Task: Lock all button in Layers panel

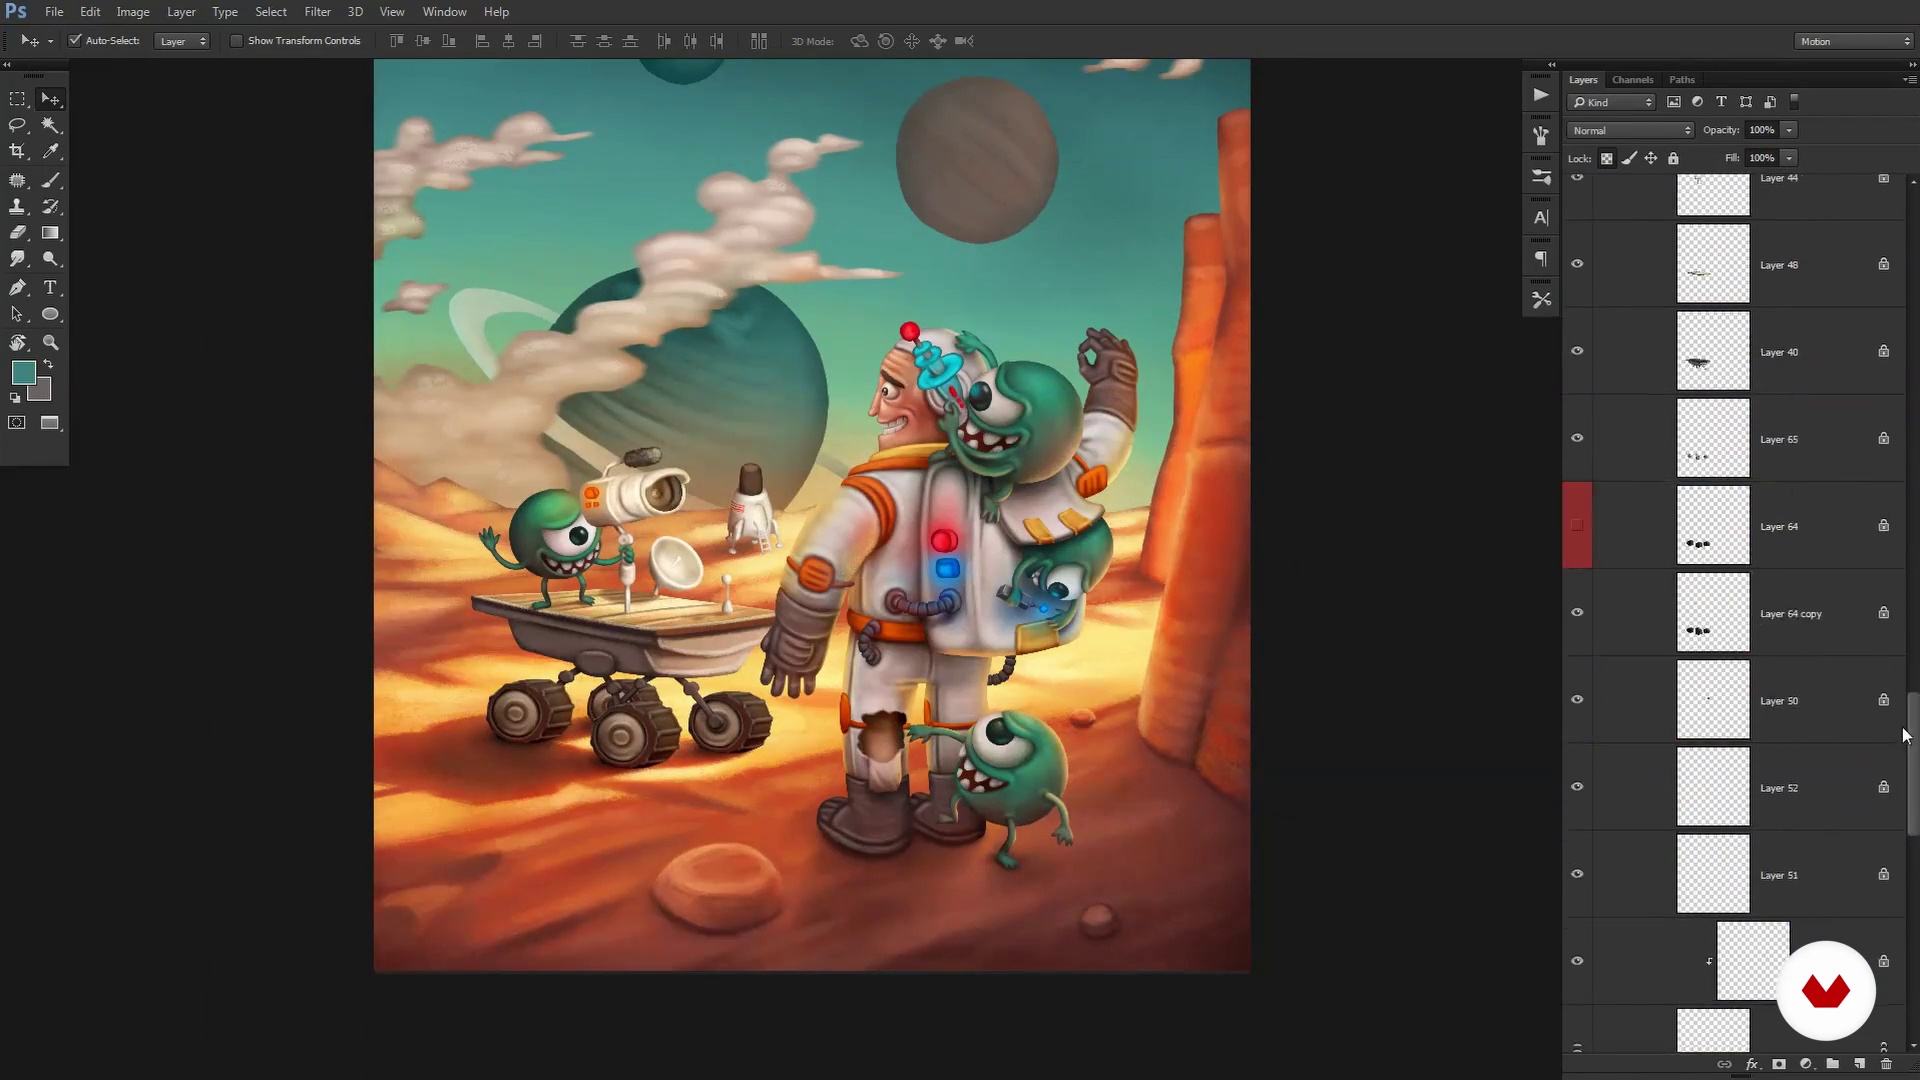Action: pos(1673,158)
